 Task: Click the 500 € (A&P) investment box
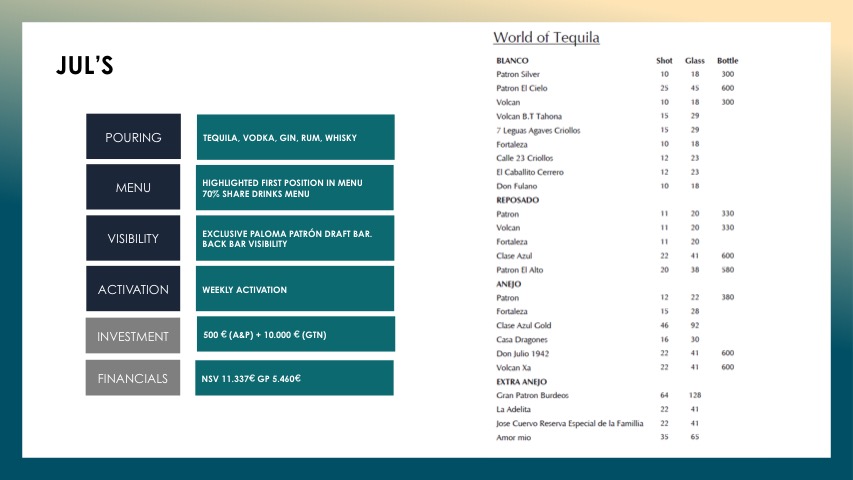click(295, 334)
